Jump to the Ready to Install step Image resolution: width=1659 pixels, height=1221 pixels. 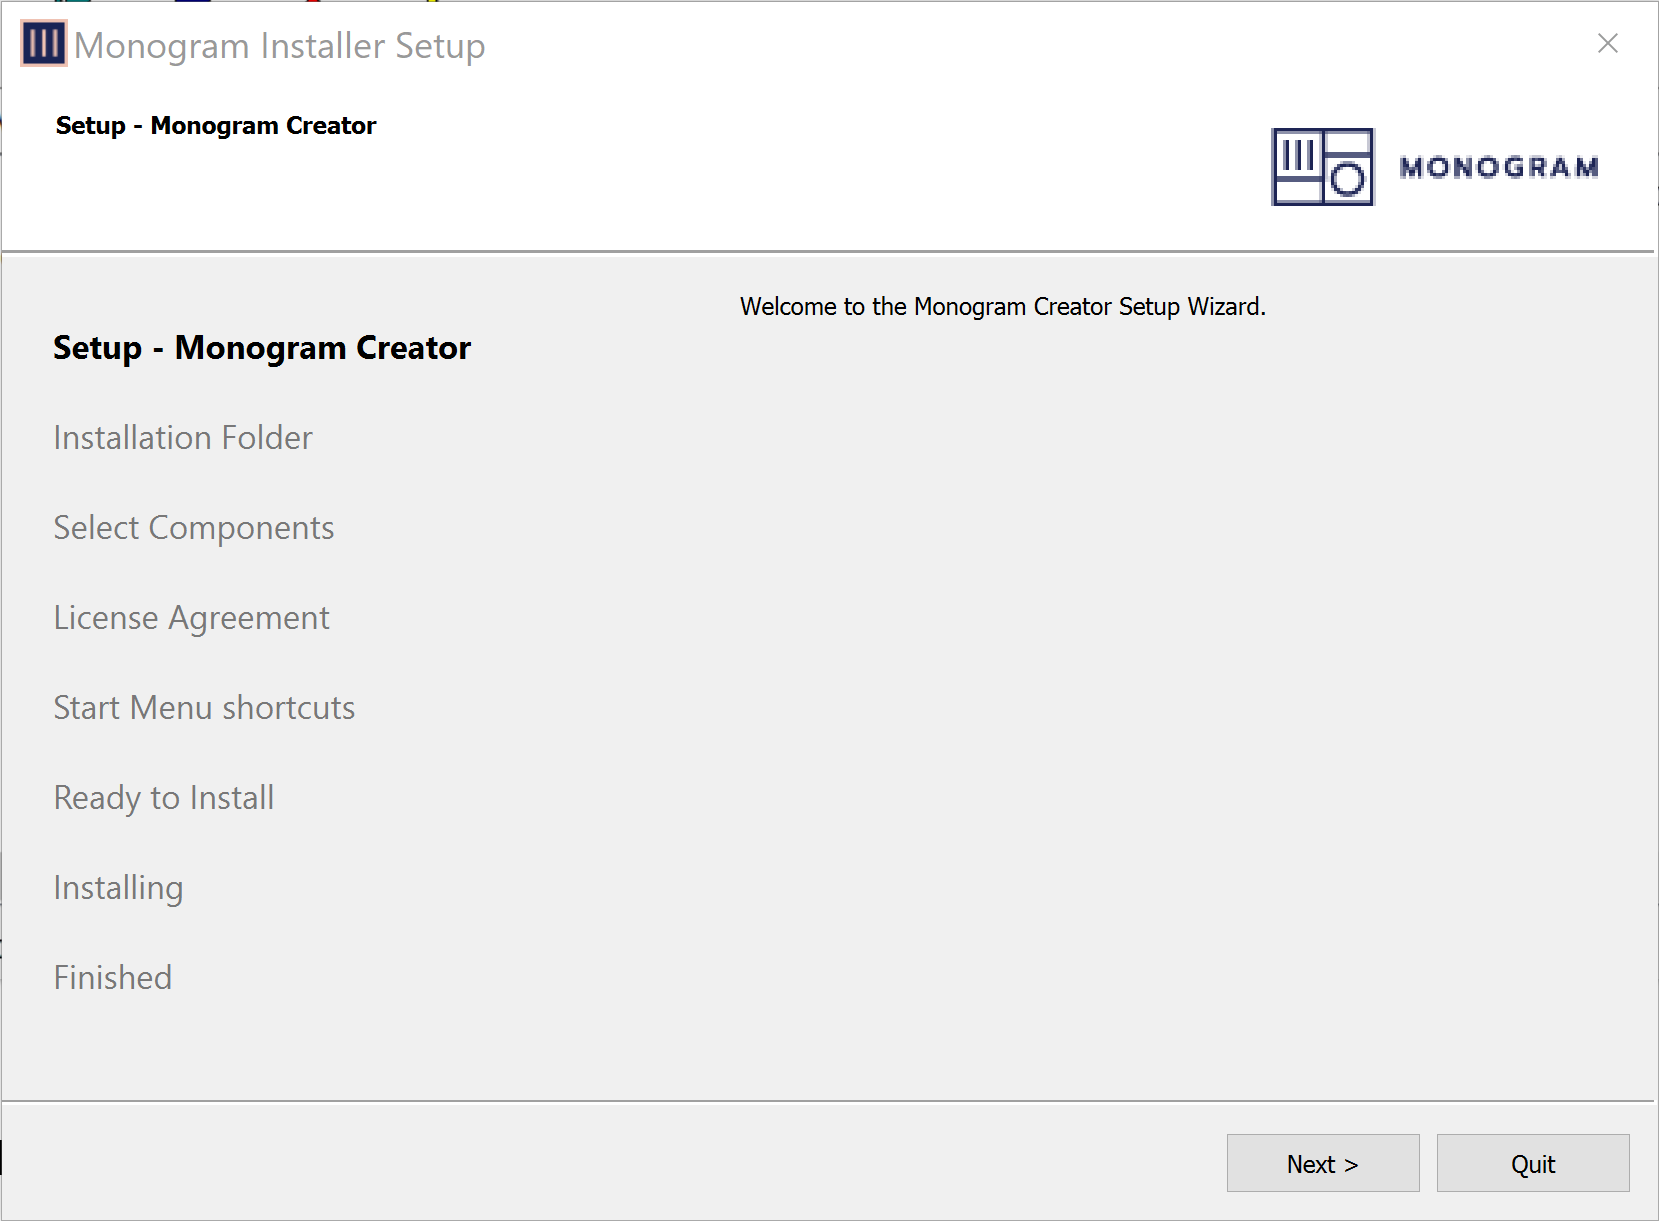164,798
